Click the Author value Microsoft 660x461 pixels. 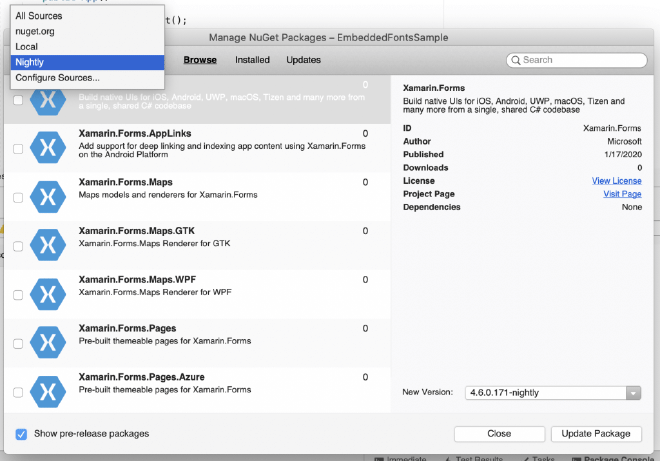[624, 141]
